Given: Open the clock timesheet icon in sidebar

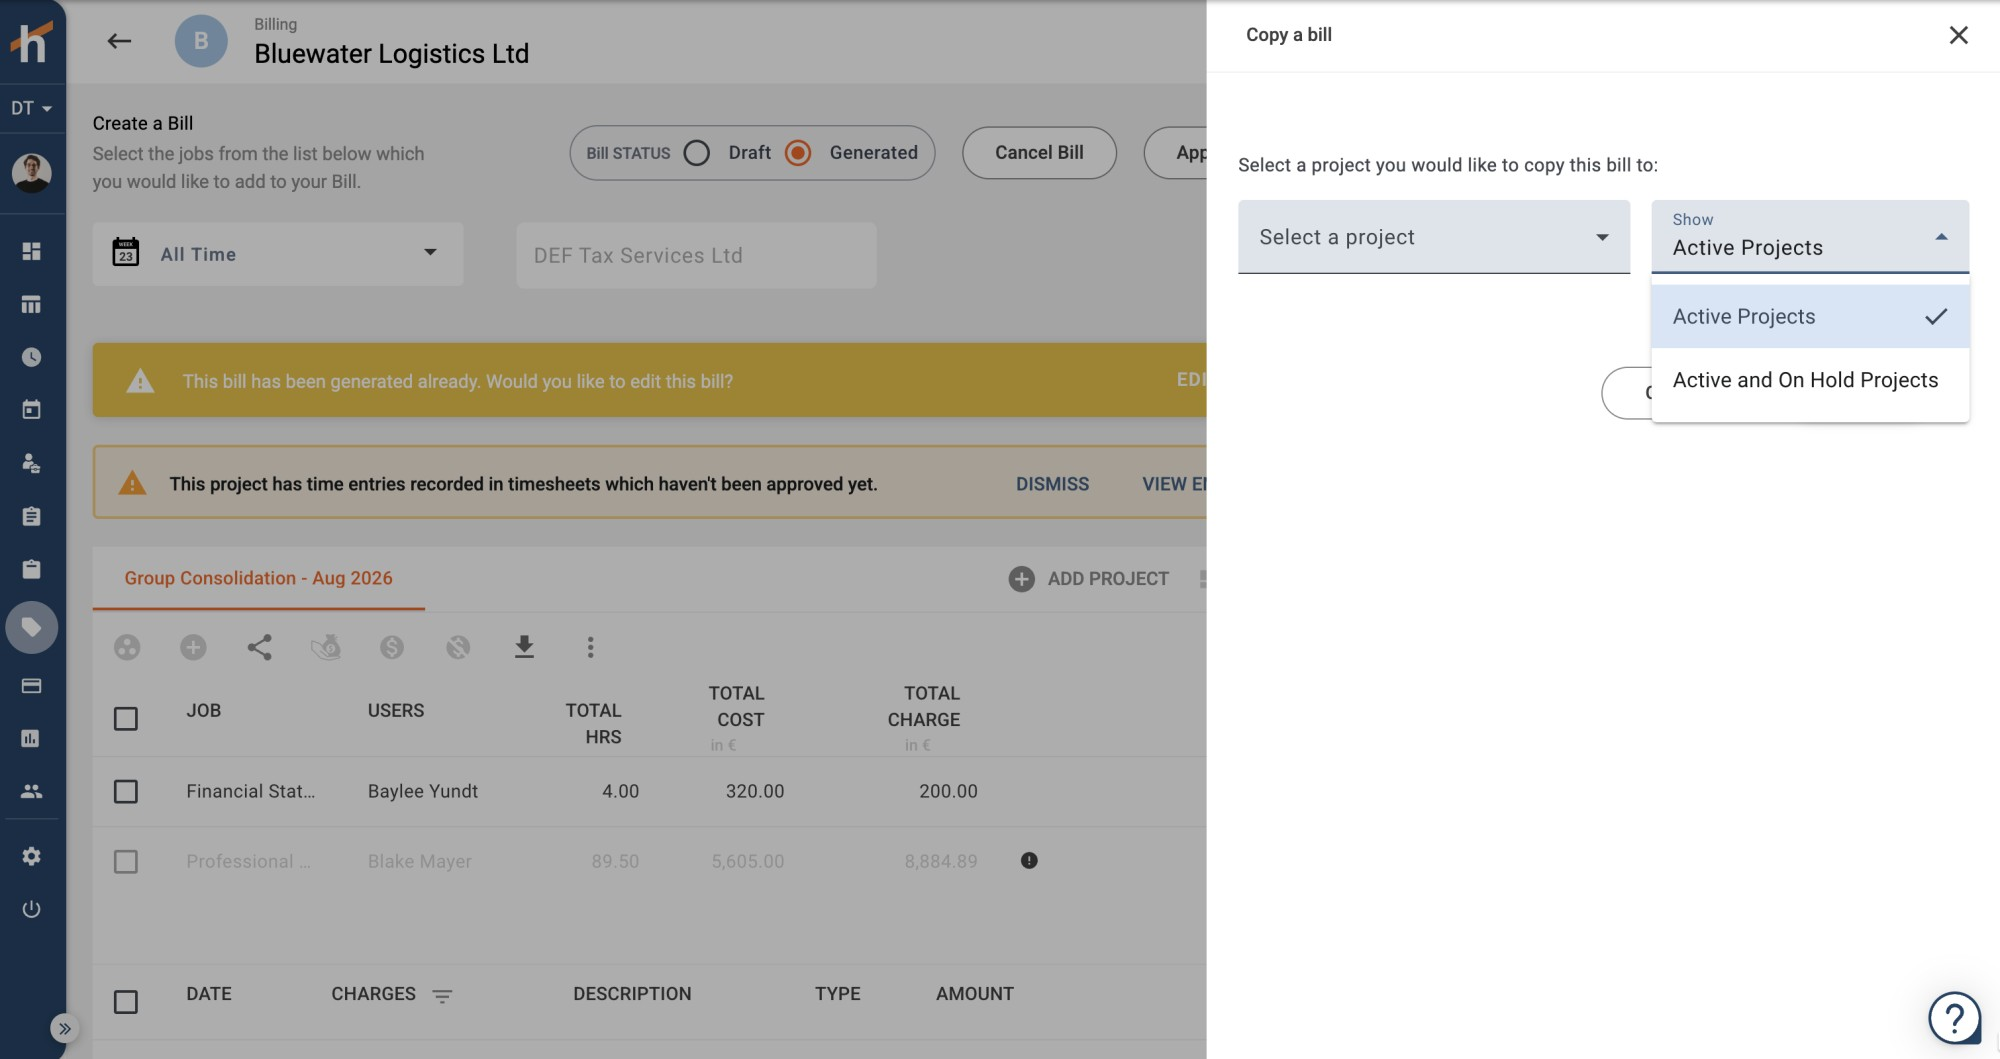Looking at the screenshot, I should (x=31, y=357).
